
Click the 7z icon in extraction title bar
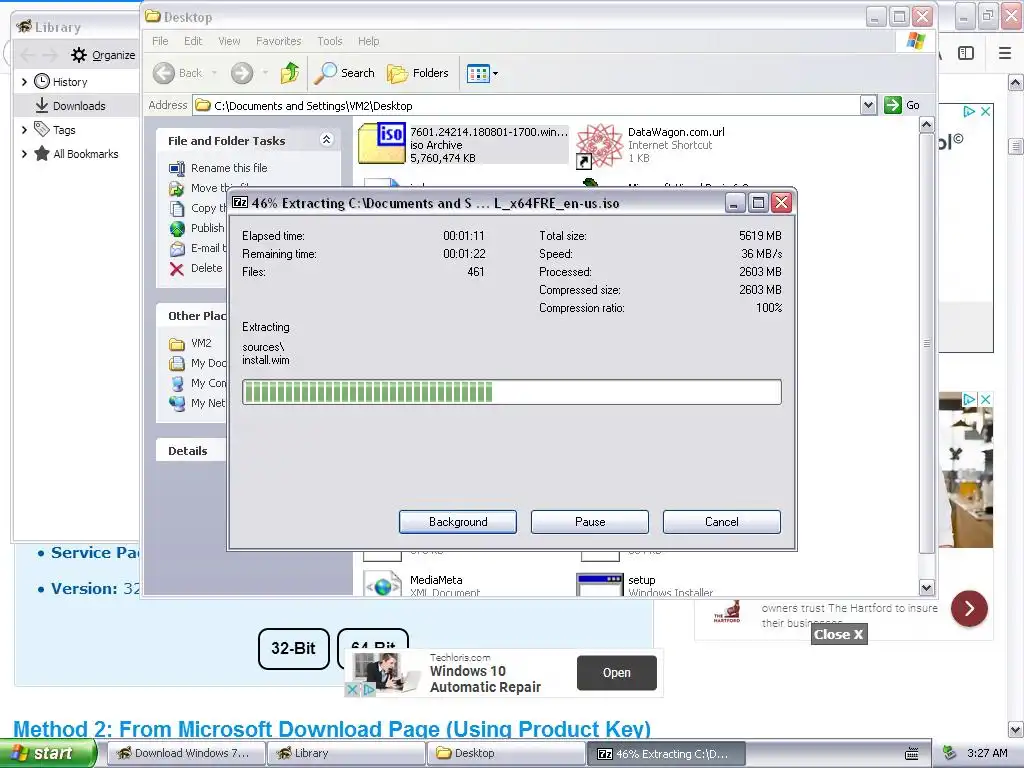click(x=240, y=202)
